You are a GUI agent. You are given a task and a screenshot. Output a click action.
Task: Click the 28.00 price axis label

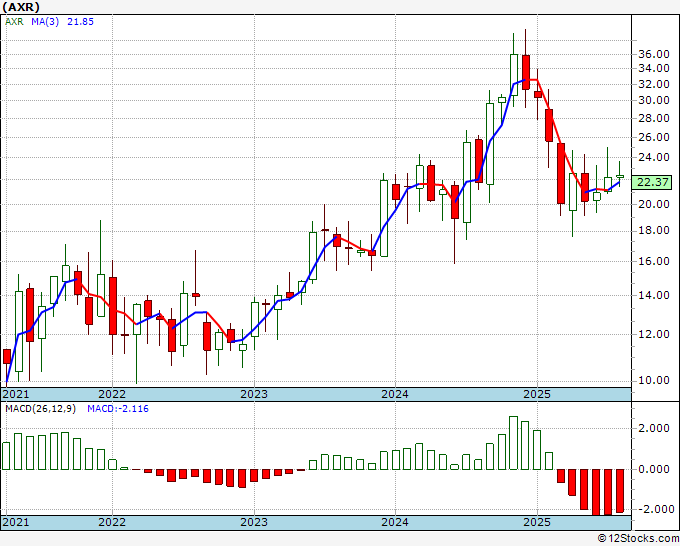tap(654, 118)
